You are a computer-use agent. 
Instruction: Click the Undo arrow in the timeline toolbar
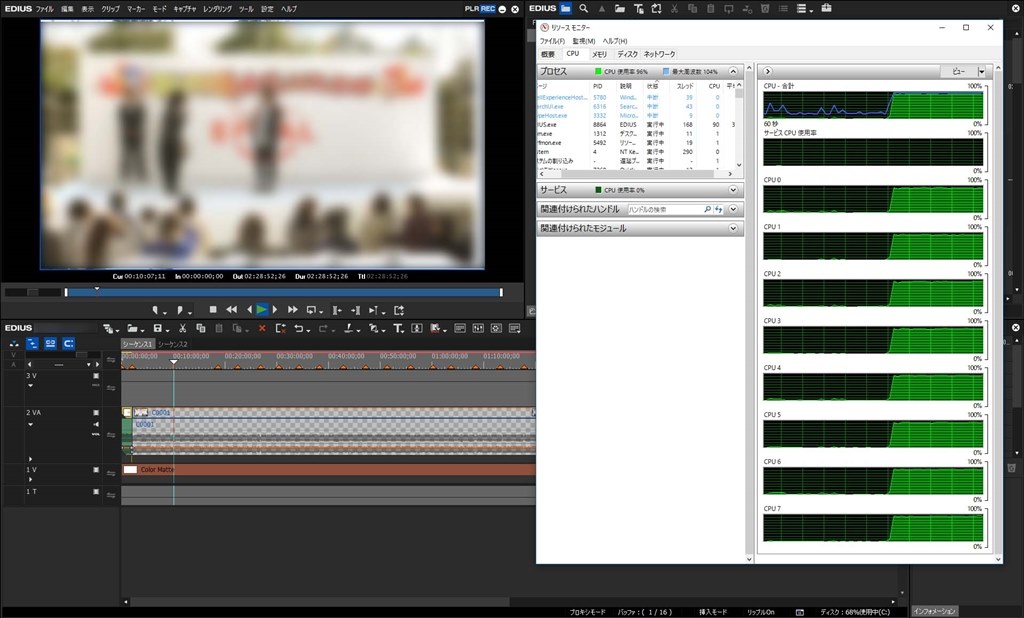(298, 328)
